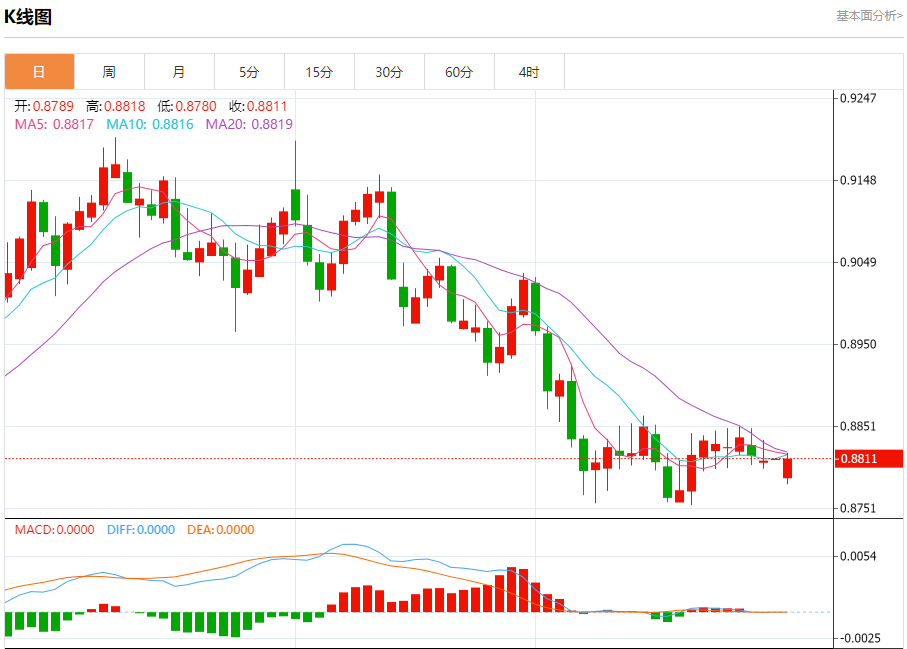Click the DEA:0.0000 label
Image resolution: width=907 pixels, height=649 pixels.
click(x=220, y=530)
